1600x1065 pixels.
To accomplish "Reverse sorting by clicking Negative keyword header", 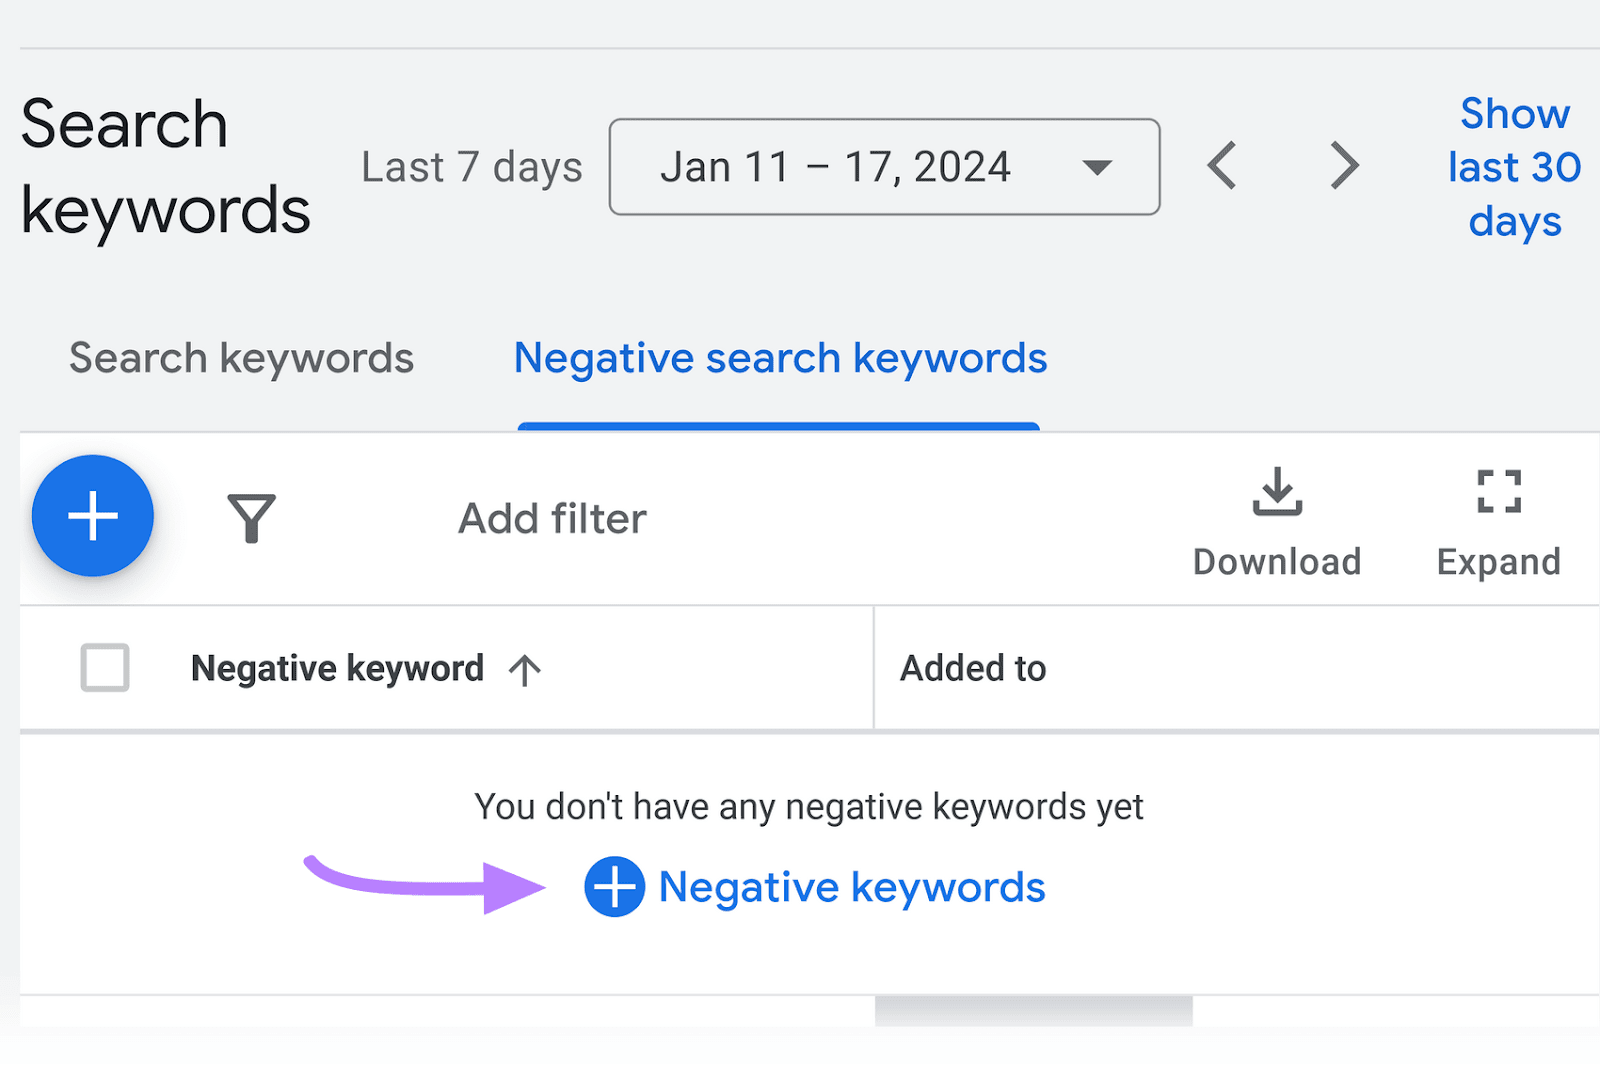I will pos(337,669).
